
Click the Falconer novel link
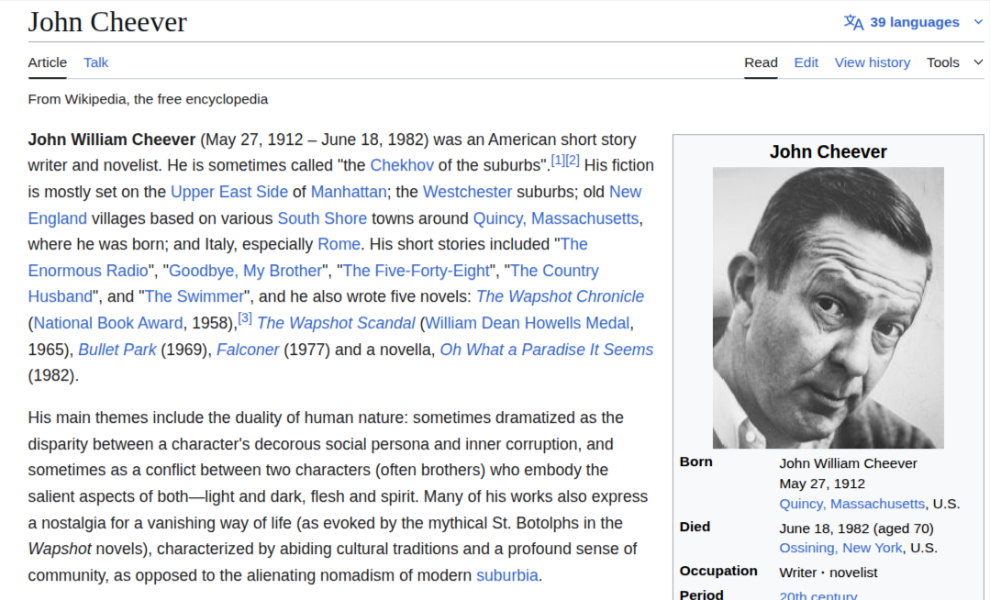click(x=247, y=349)
